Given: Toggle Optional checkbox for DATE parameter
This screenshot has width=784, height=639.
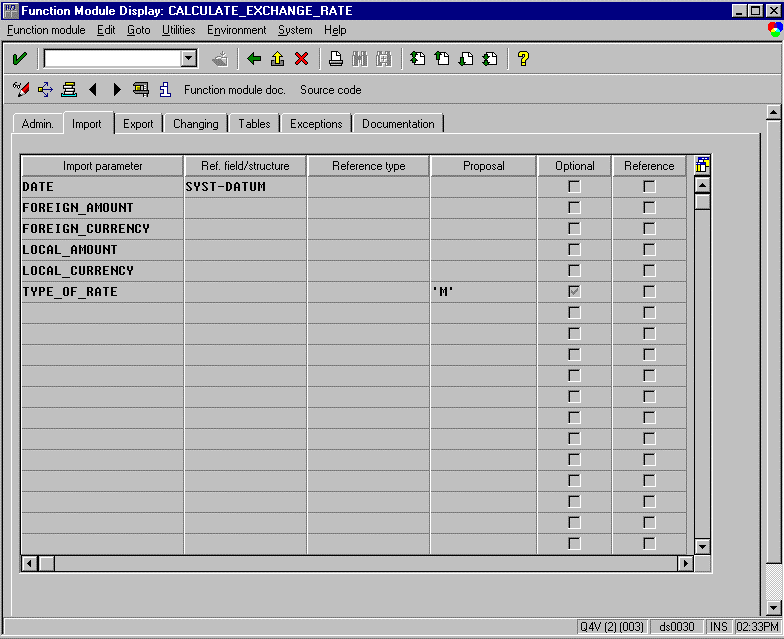Looking at the screenshot, I should click(x=574, y=187).
